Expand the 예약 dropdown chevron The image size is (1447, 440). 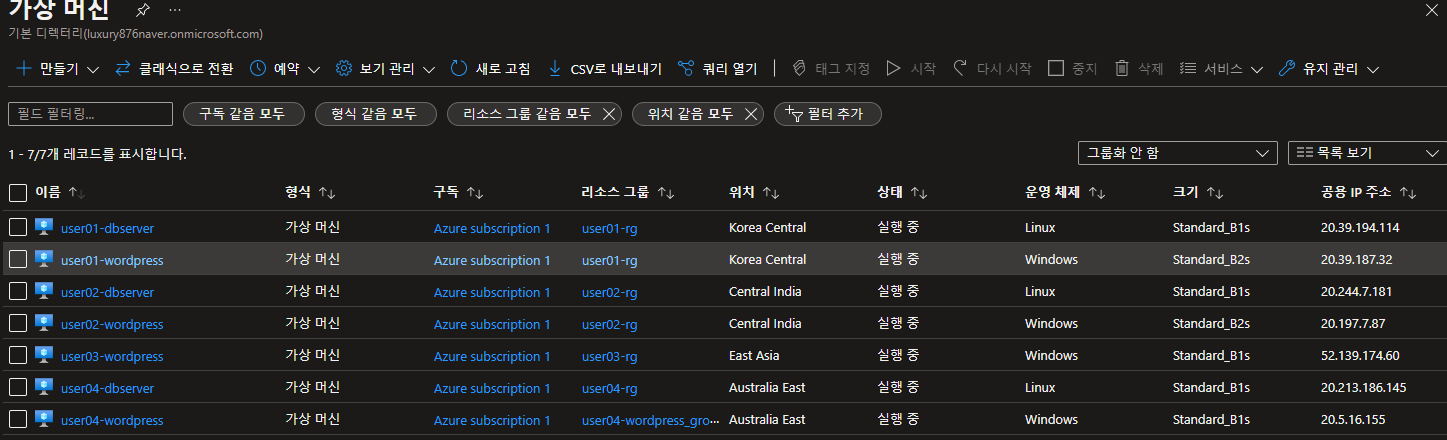tap(313, 69)
